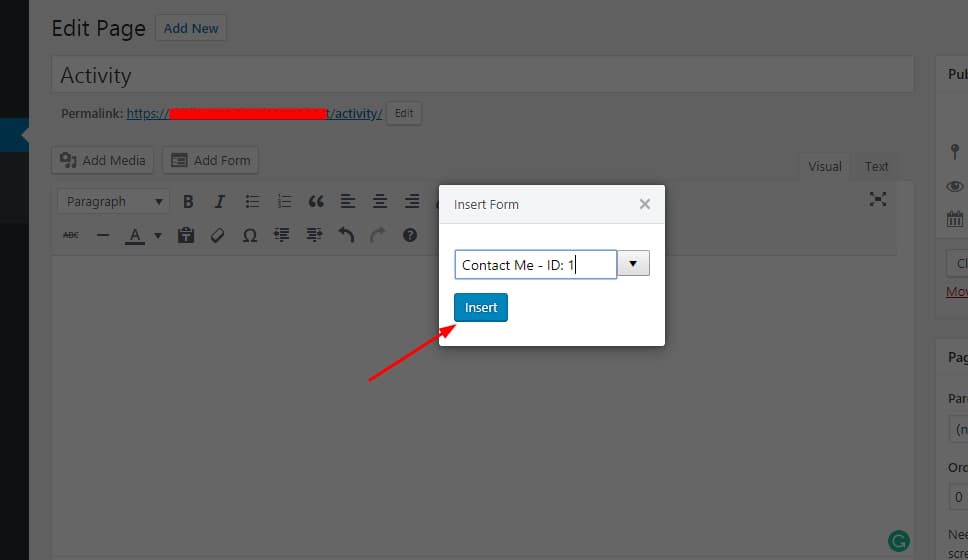Click the Insert button
Viewport: 968px width, 560px height.
(481, 308)
